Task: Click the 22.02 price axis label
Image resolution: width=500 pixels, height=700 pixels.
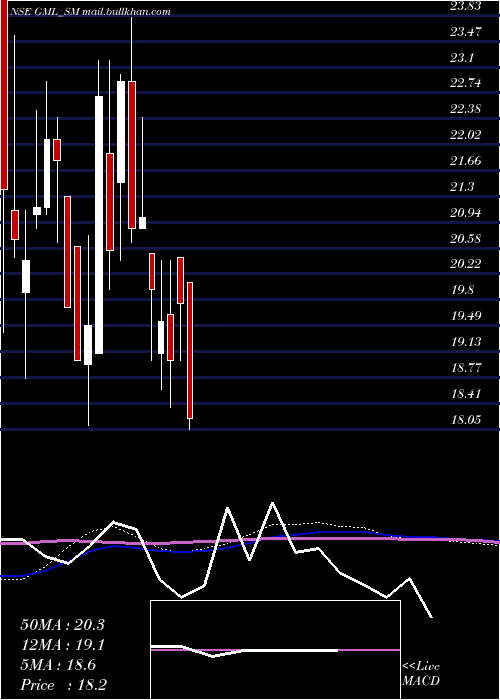Action: click(466, 135)
